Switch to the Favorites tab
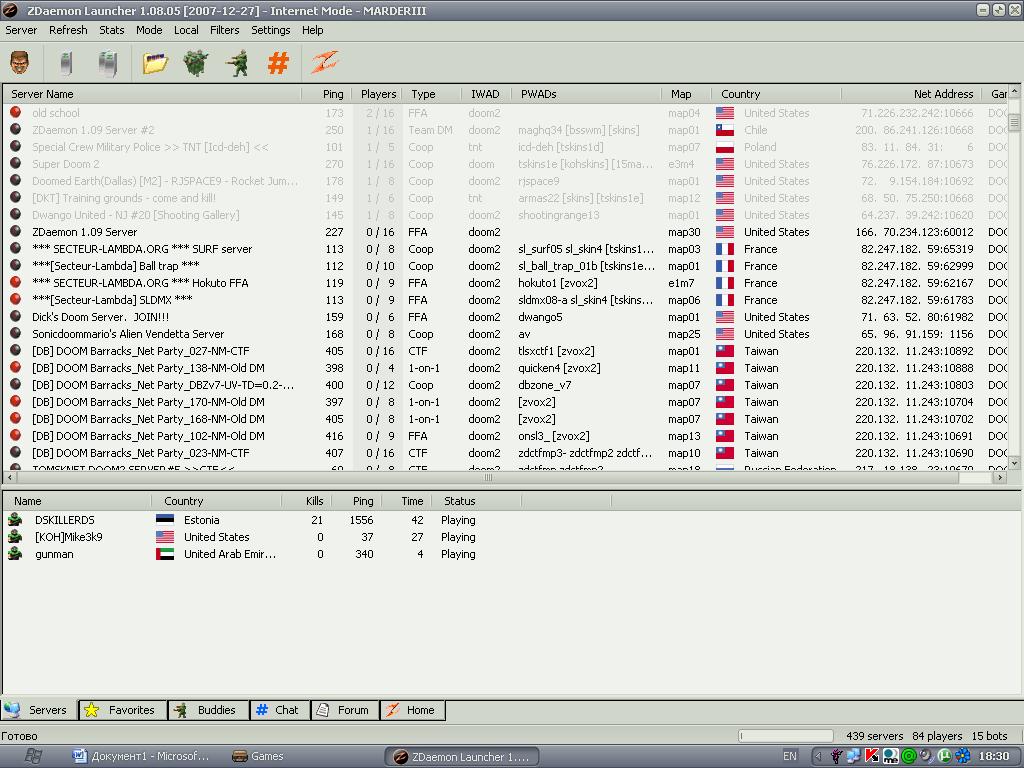1024x768 pixels. point(122,710)
